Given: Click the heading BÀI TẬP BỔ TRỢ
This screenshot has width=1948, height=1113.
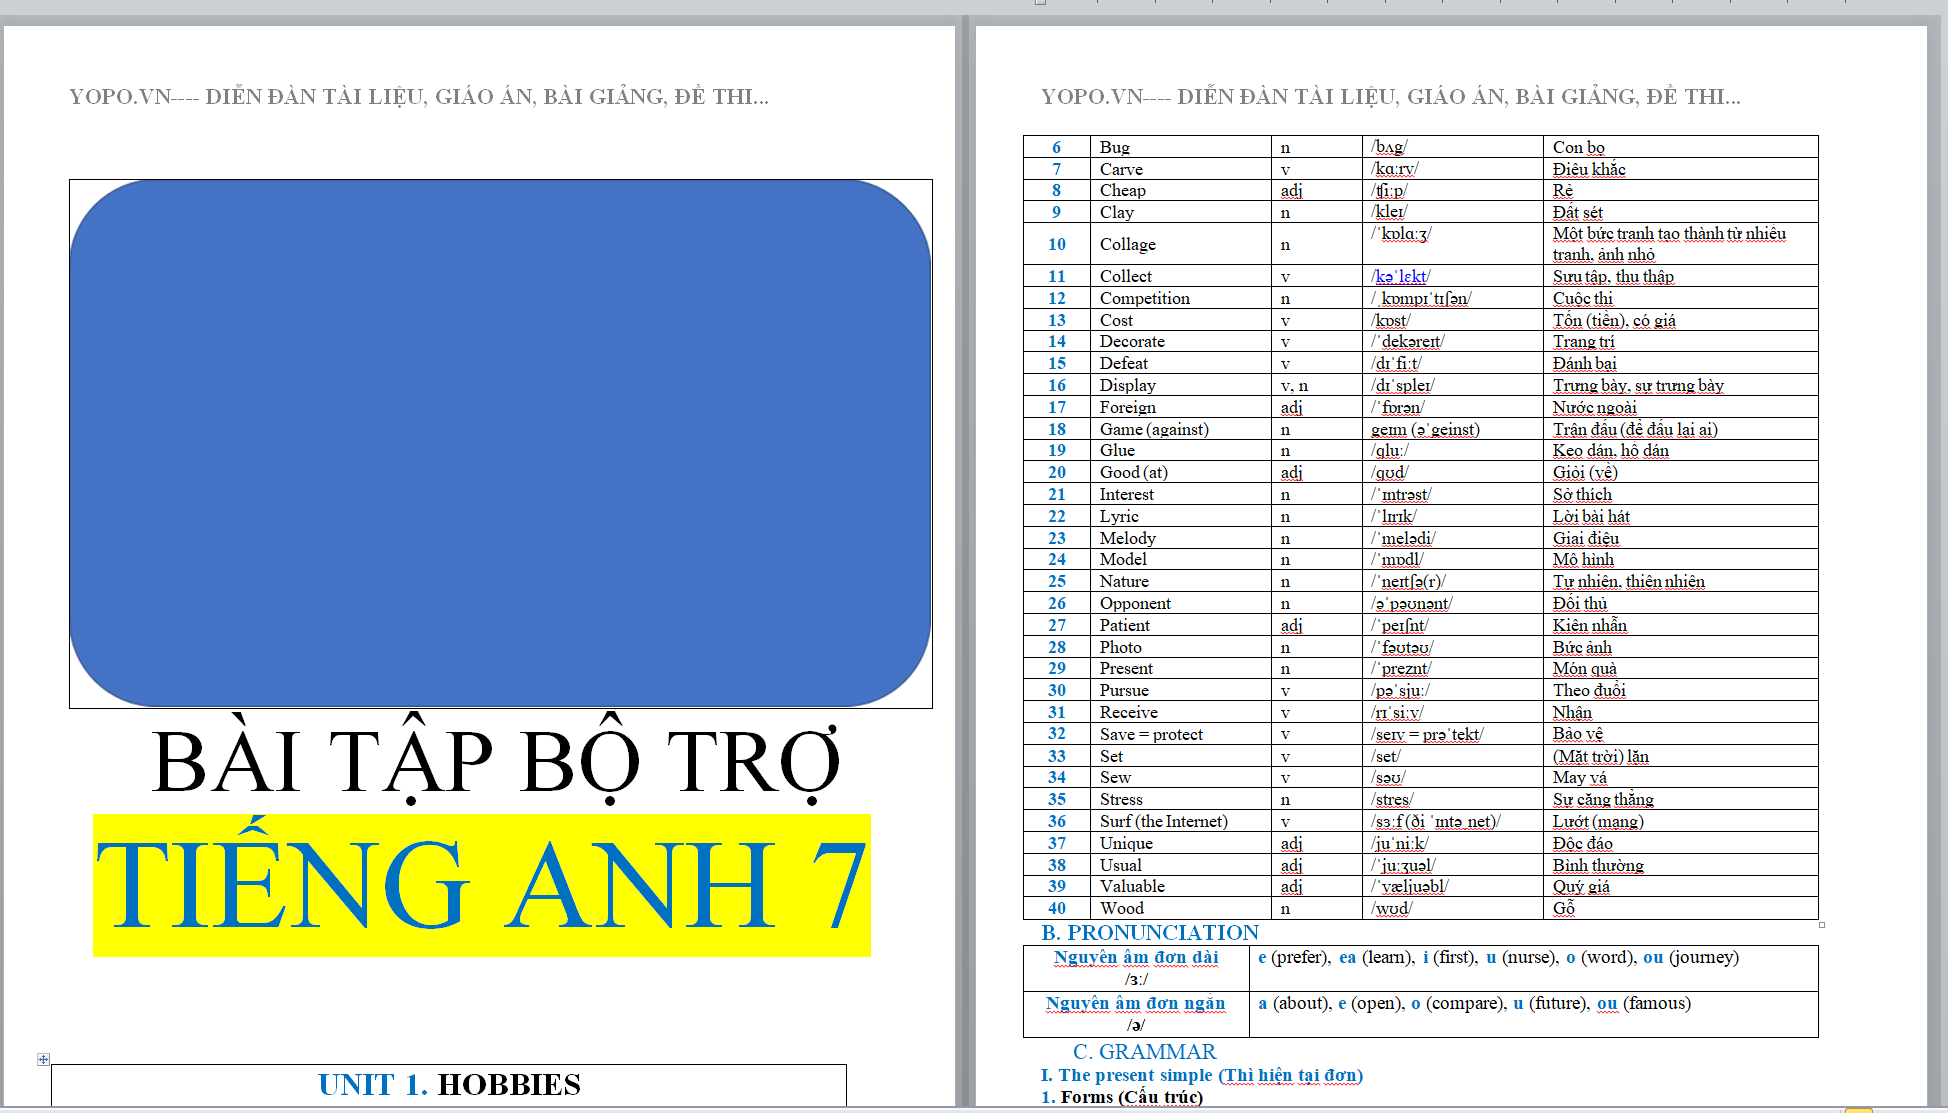Looking at the screenshot, I should click(x=496, y=762).
